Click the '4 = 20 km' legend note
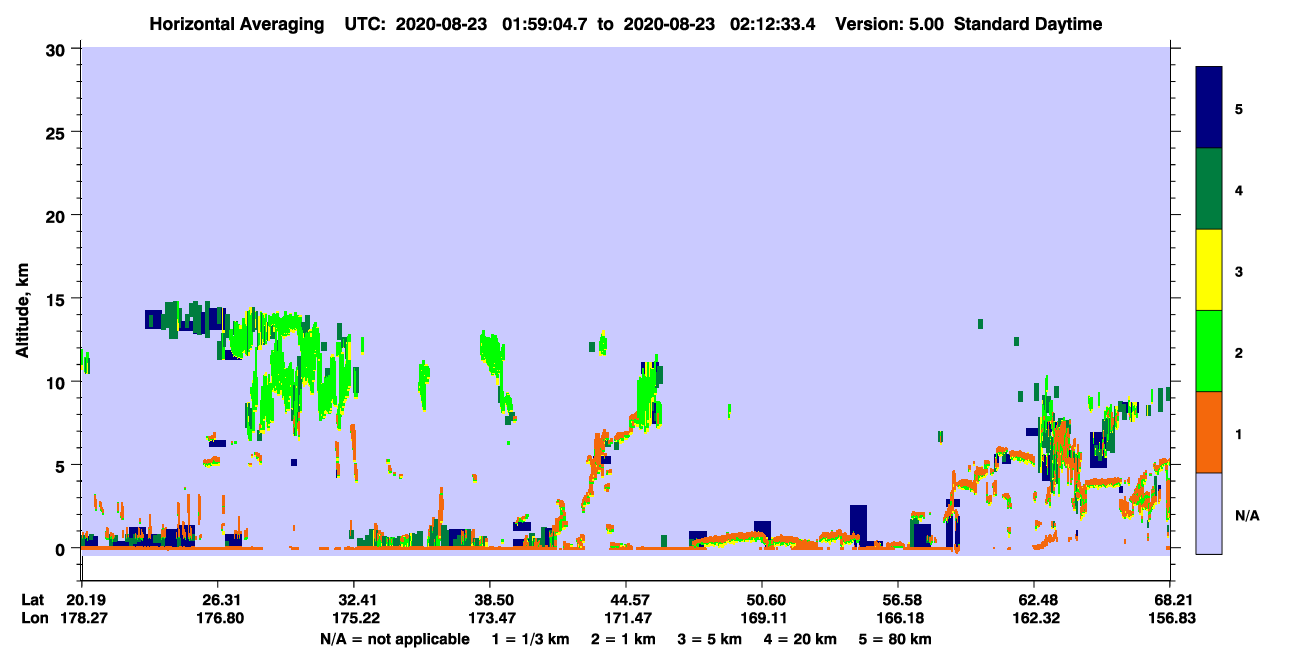 (x=800, y=639)
